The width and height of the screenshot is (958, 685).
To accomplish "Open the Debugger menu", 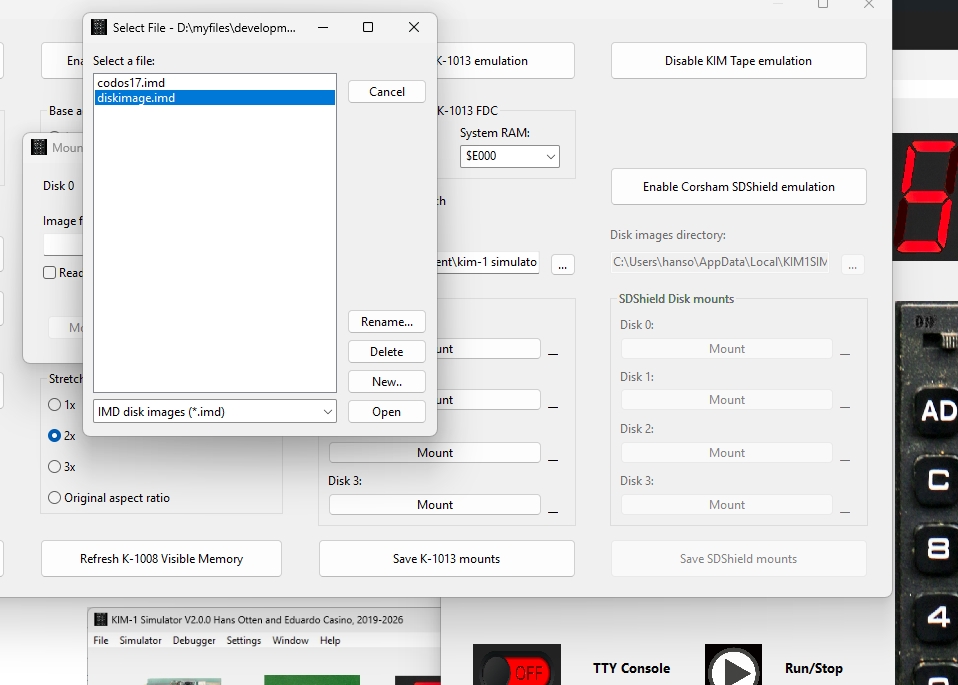I will coord(193,641).
